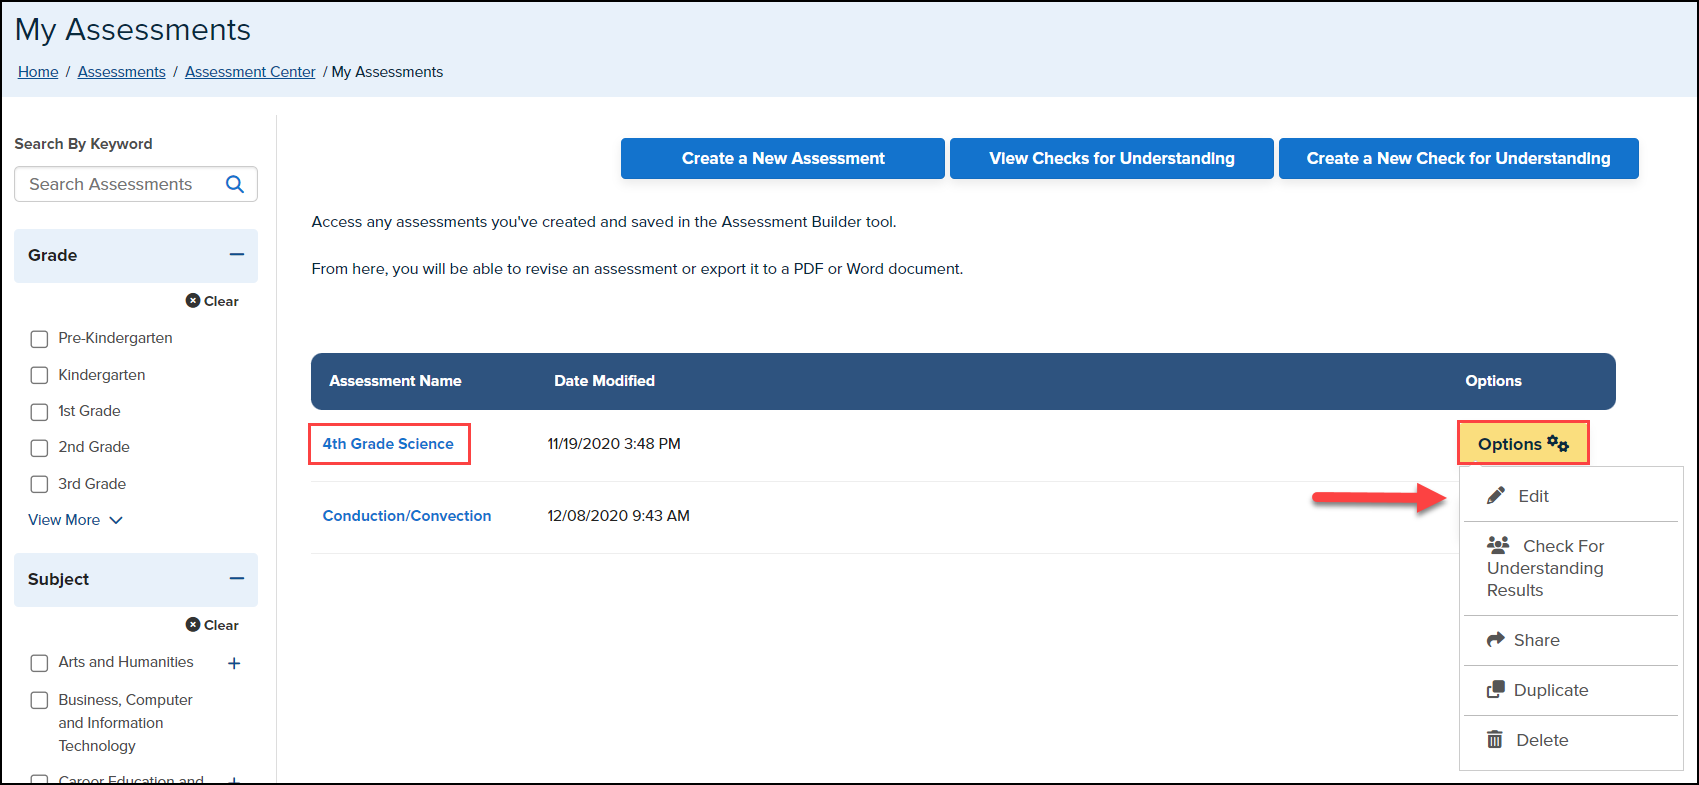
Task: Tick the Arts and Humanities checkbox
Action: pyautogui.click(x=39, y=663)
